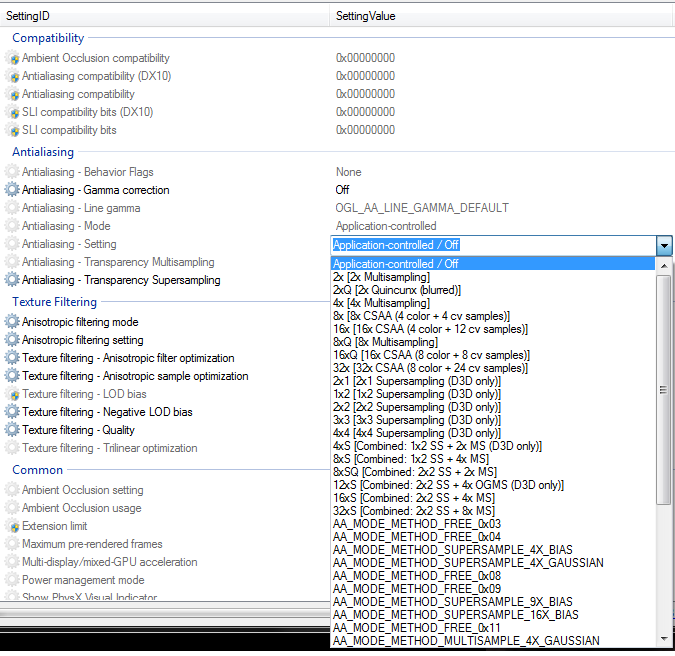Choose 32xS Combined 2x2 SS + 8x MS
Screen dimensions: 675x656
(493, 511)
